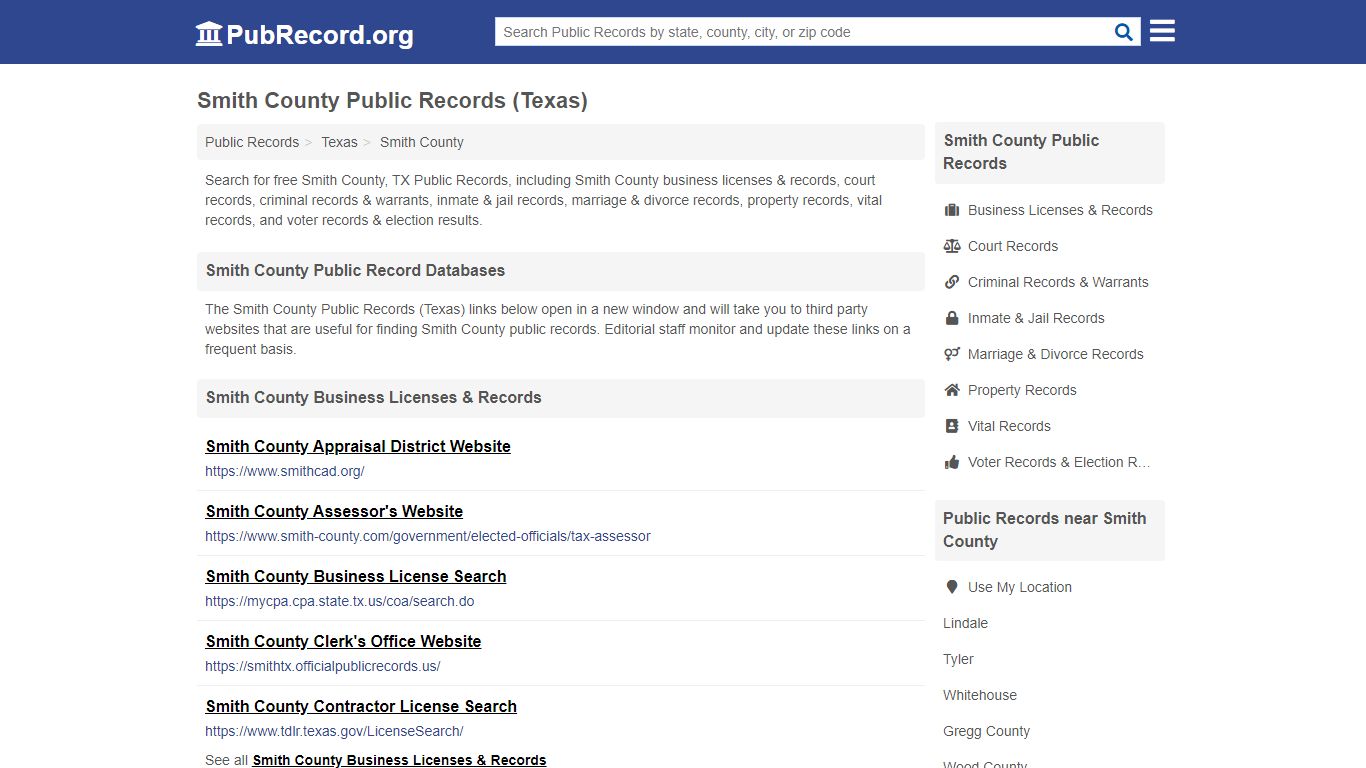Viewport: 1366px width, 768px height.
Task: Go to Texas breadcrumb
Action: 339,142
